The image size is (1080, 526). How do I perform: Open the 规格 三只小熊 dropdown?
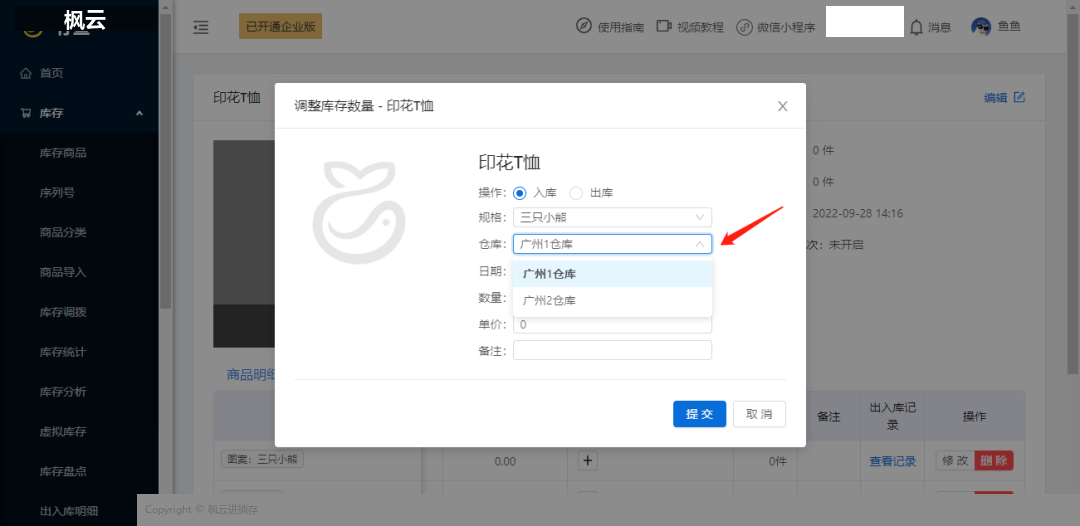coord(612,218)
